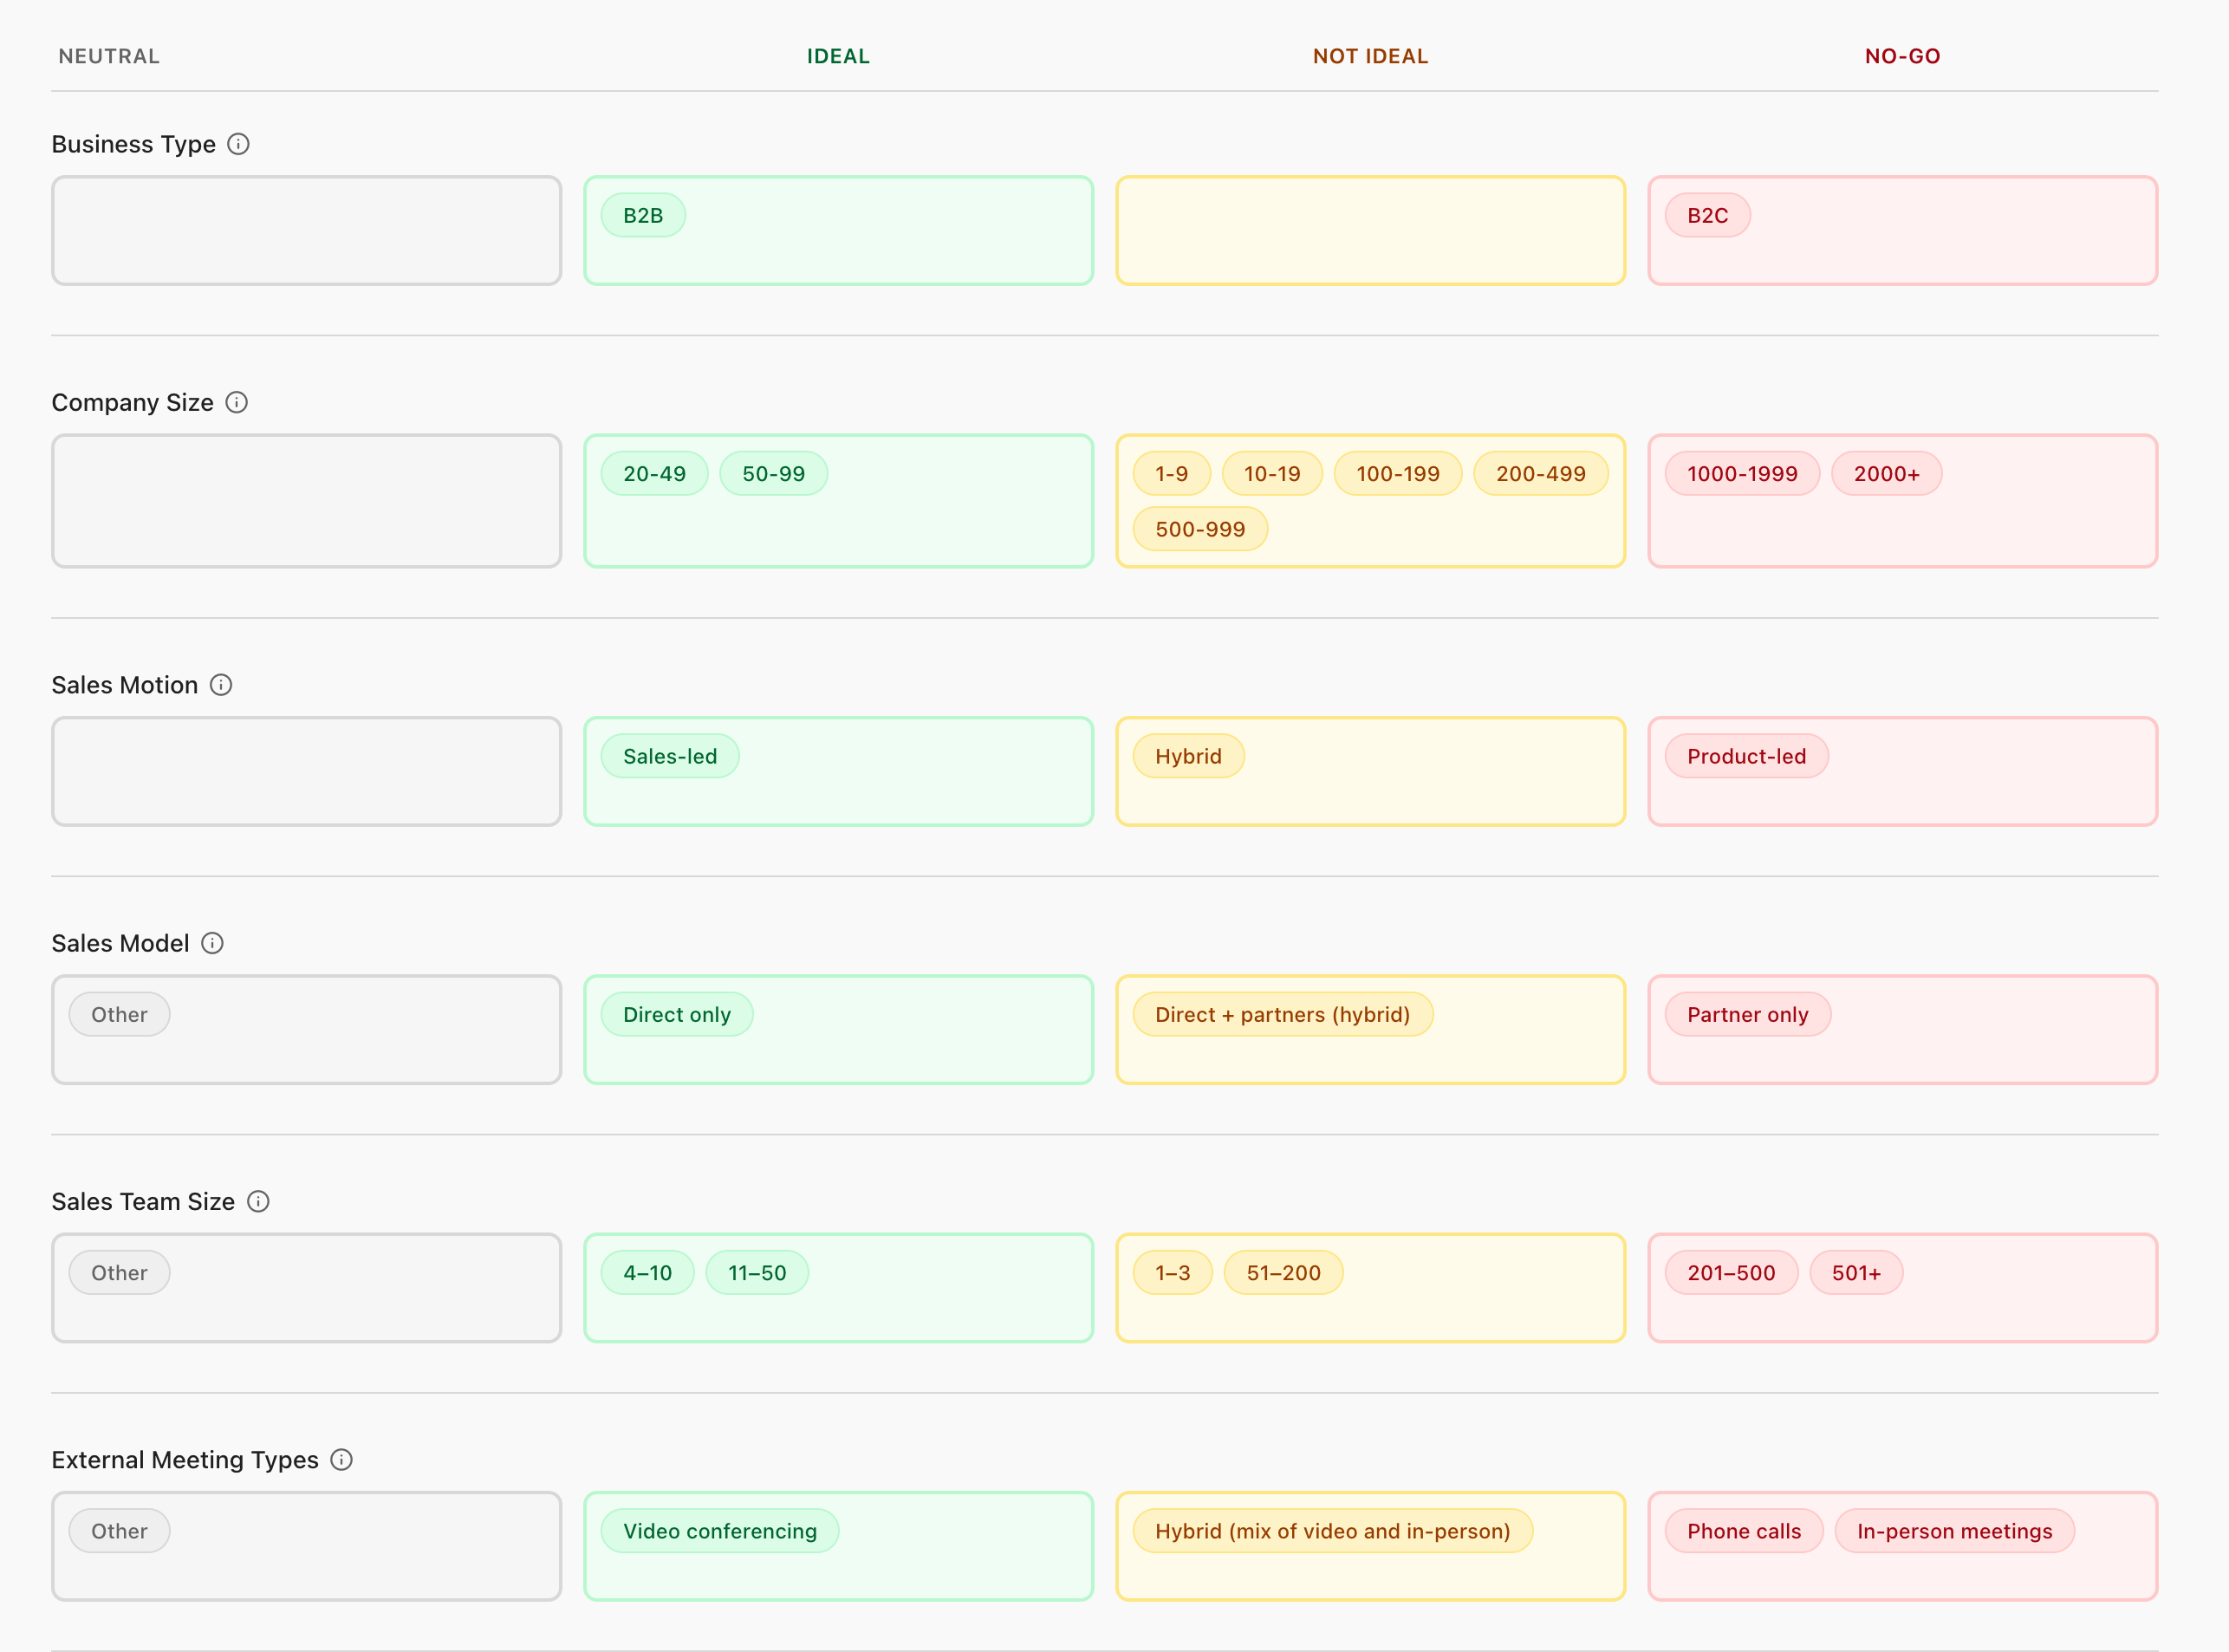The height and width of the screenshot is (1652, 2229).
Task: Open the Sales Motion info tooltip icon
Action: click(x=221, y=685)
